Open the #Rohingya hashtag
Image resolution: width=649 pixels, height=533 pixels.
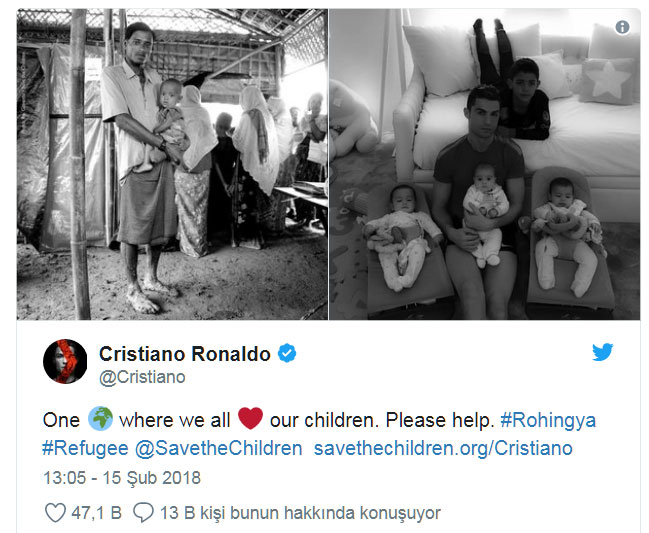(548, 420)
